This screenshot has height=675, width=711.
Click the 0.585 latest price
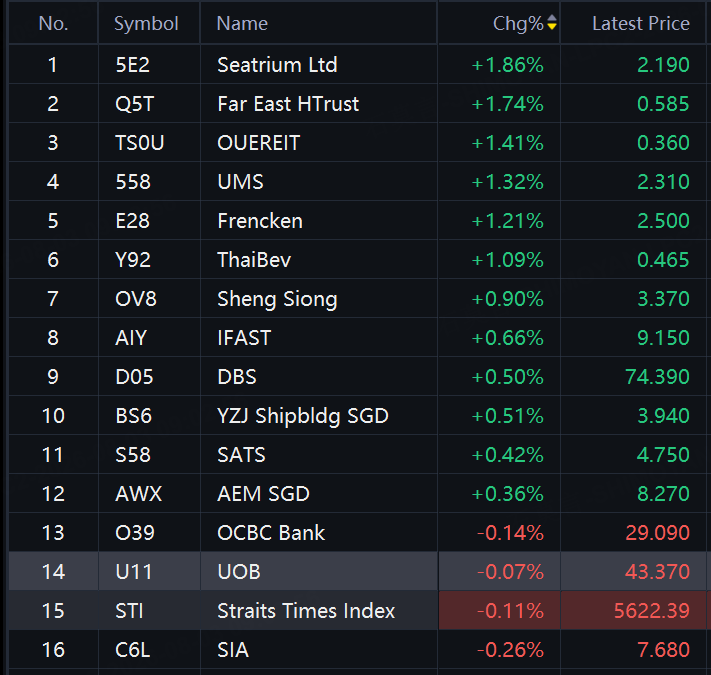[663, 104]
